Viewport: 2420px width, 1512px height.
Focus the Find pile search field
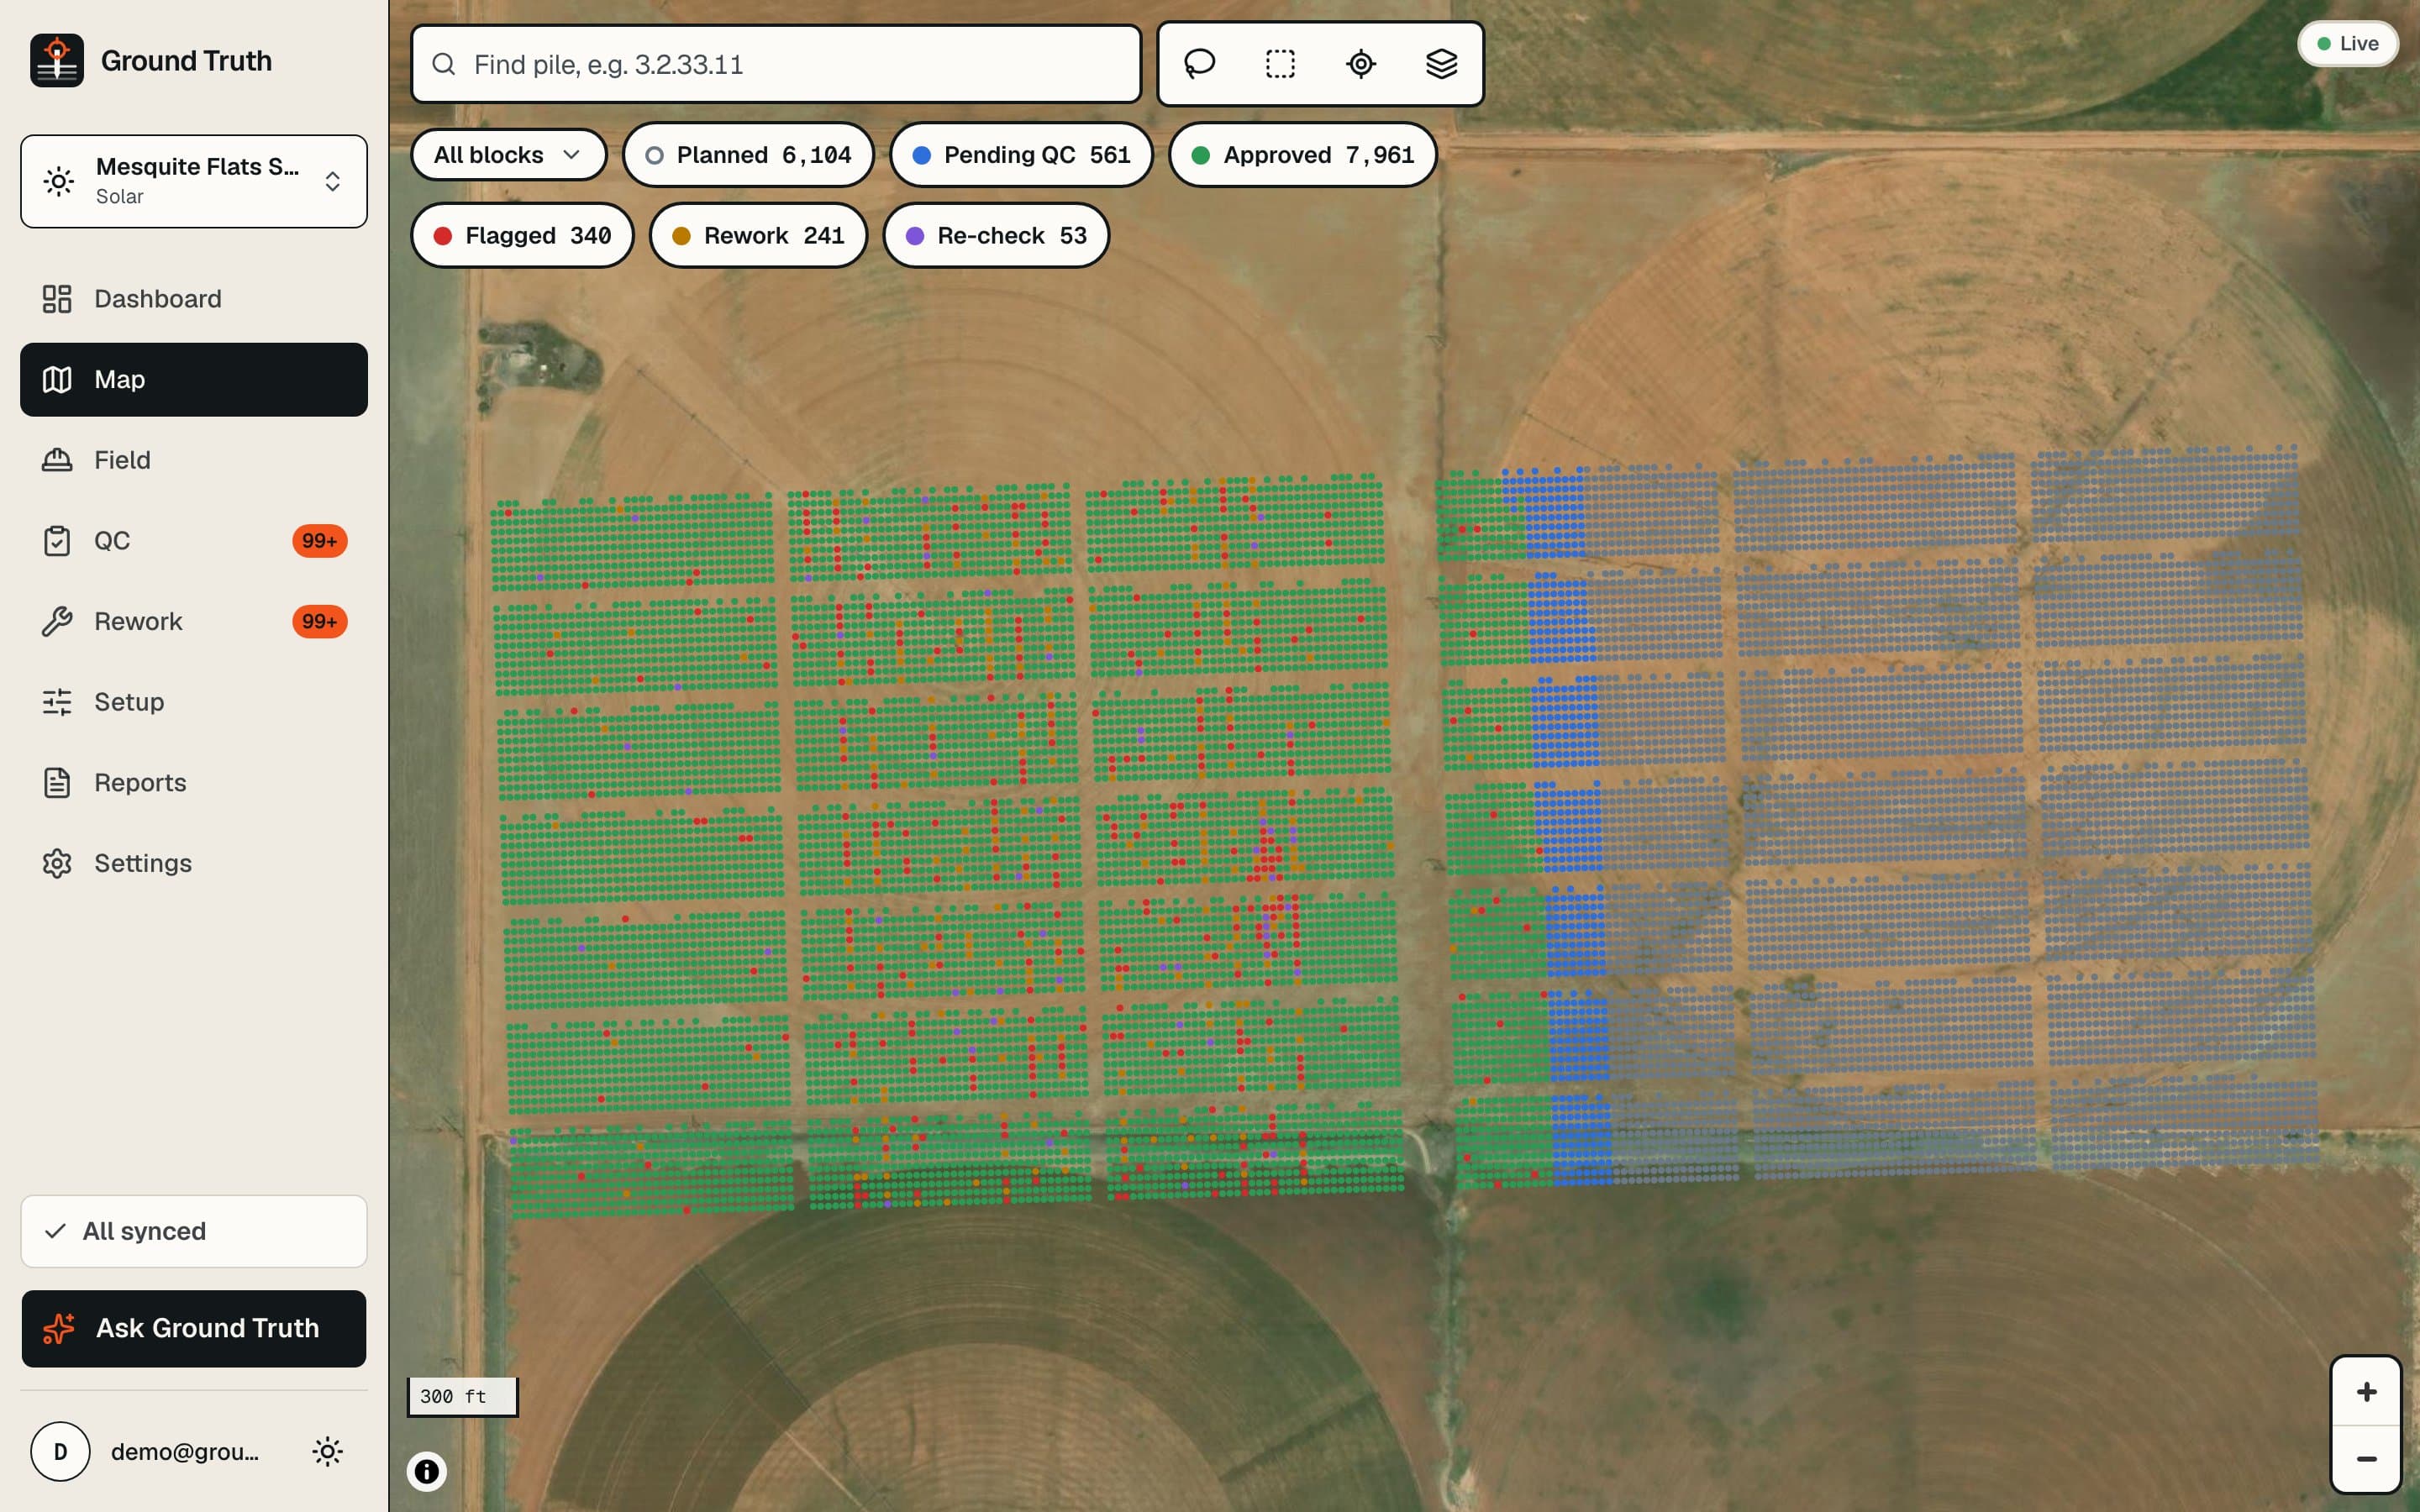pos(776,65)
